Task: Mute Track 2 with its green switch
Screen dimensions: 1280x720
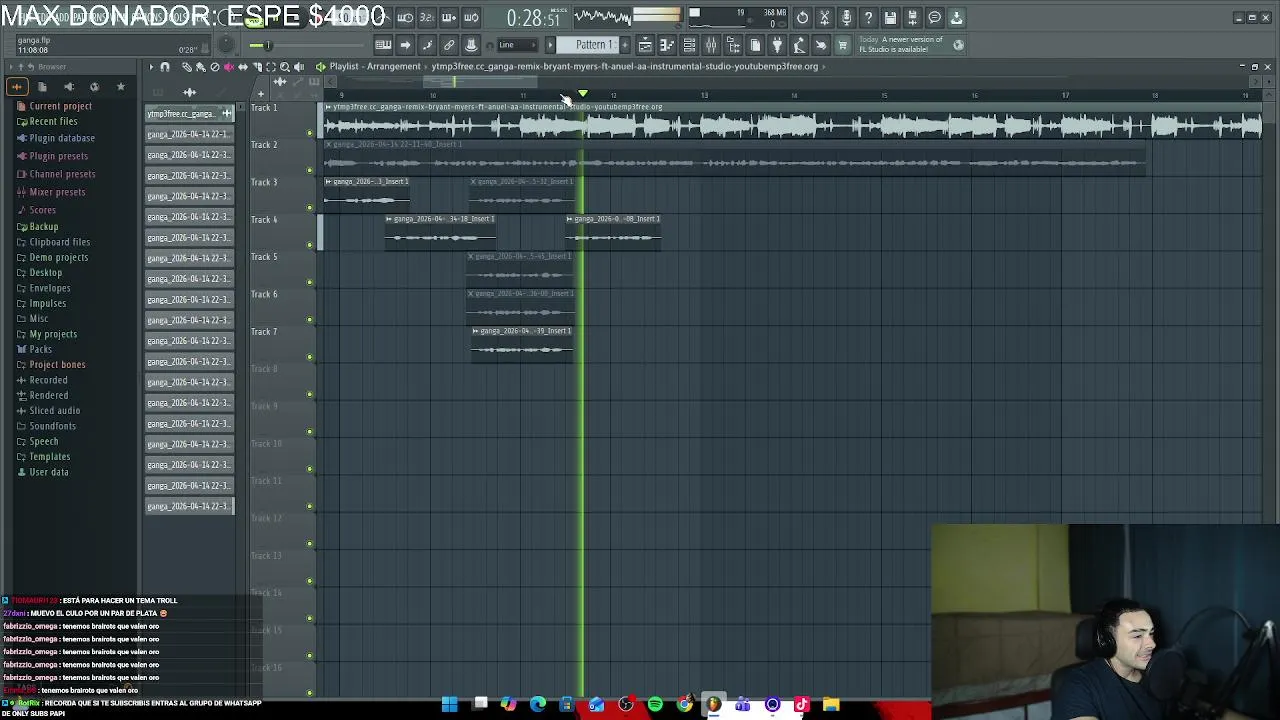Action: point(310,170)
